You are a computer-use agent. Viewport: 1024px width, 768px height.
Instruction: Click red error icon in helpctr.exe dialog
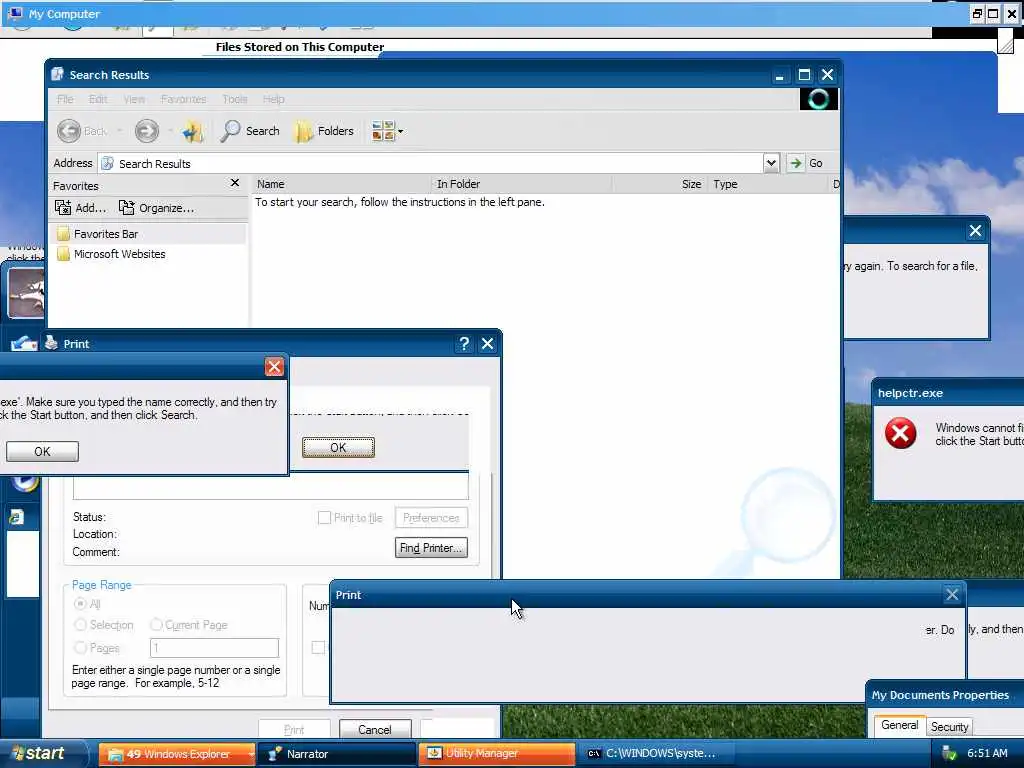[901, 433]
